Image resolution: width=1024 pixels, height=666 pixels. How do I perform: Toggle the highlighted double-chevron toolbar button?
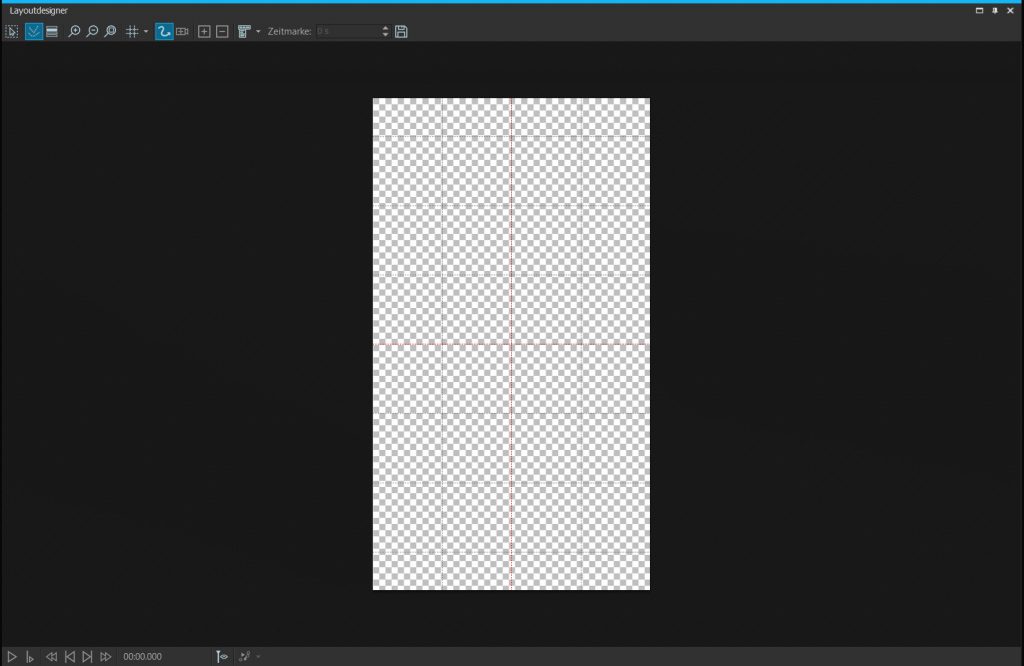(34, 32)
